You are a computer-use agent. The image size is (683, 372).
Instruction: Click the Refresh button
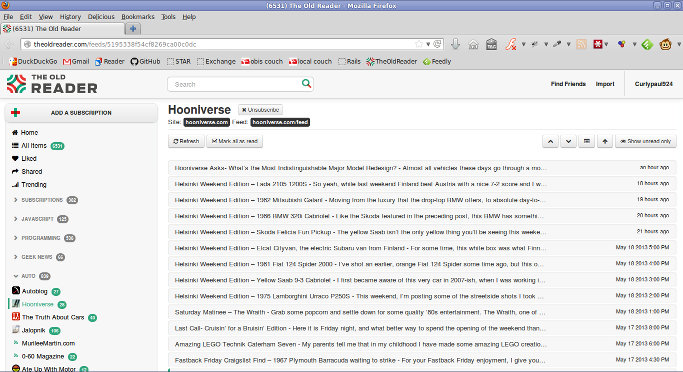pos(186,141)
